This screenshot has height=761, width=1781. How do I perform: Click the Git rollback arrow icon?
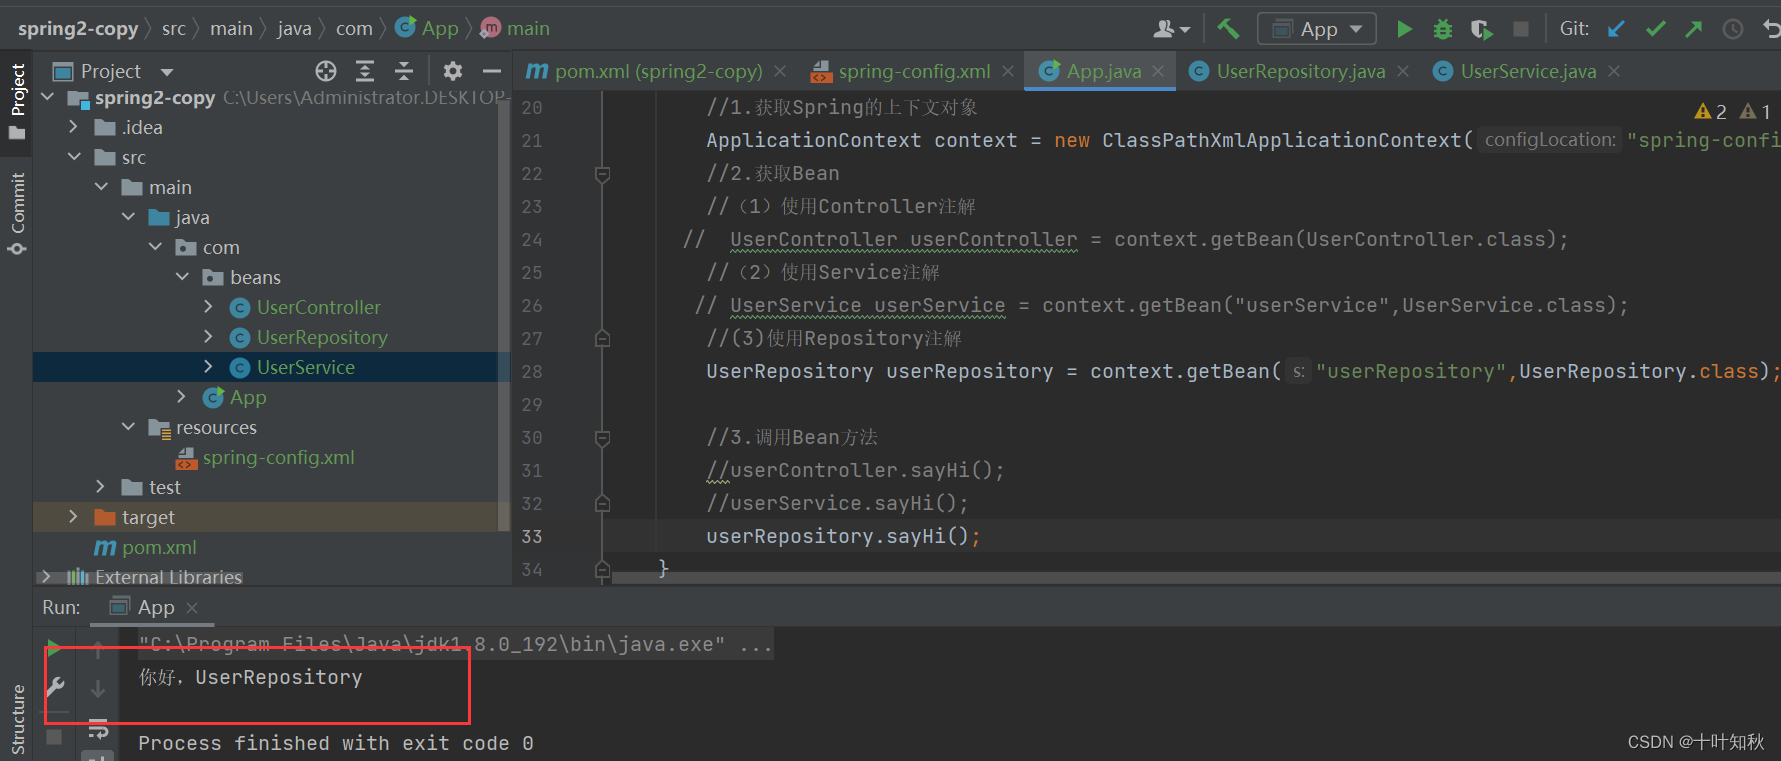click(1771, 29)
